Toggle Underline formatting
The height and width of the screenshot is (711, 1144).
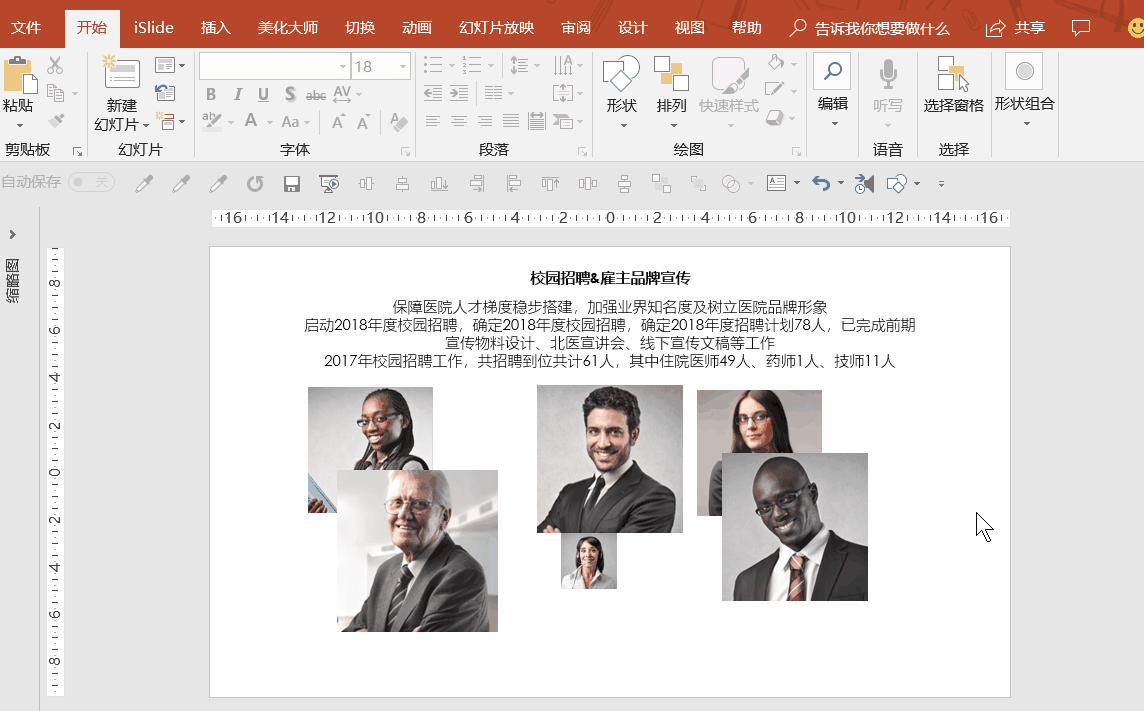[263, 94]
